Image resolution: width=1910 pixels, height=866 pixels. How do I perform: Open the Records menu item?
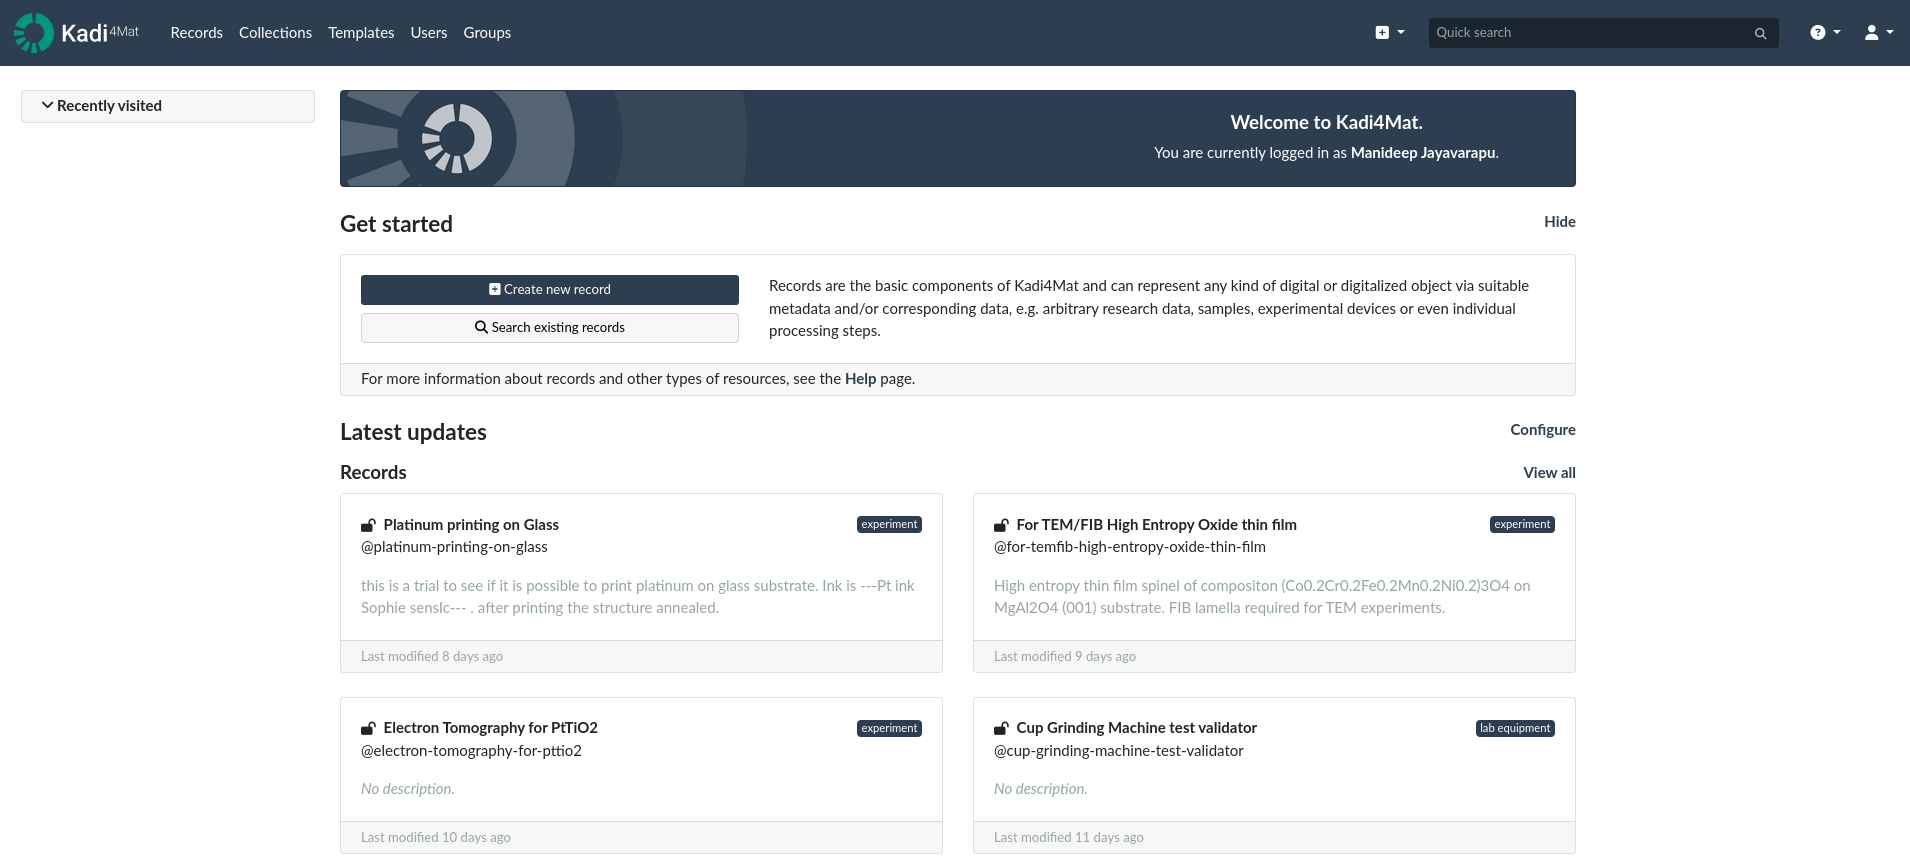[196, 33]
